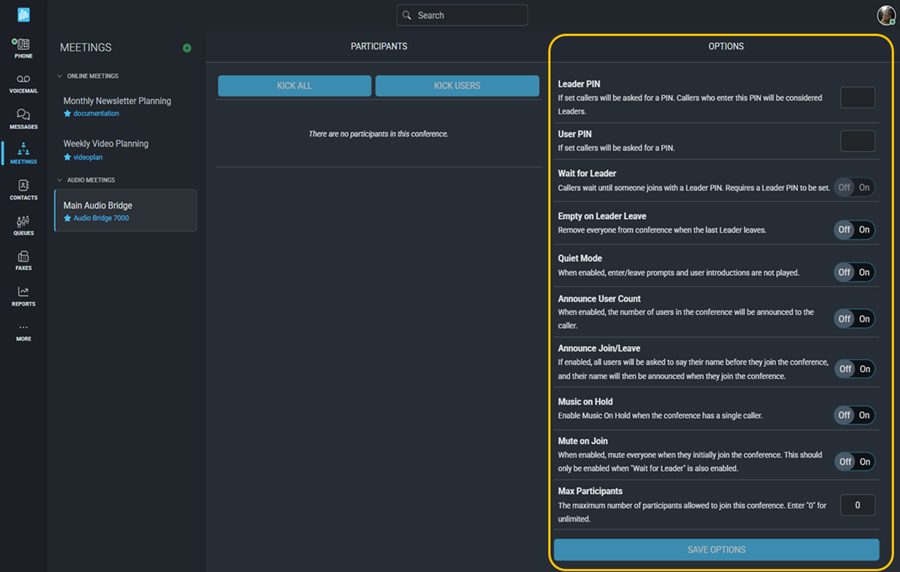
Task: Select the Monthly Newsletter Planning meeting
Action: click(117, 101)
